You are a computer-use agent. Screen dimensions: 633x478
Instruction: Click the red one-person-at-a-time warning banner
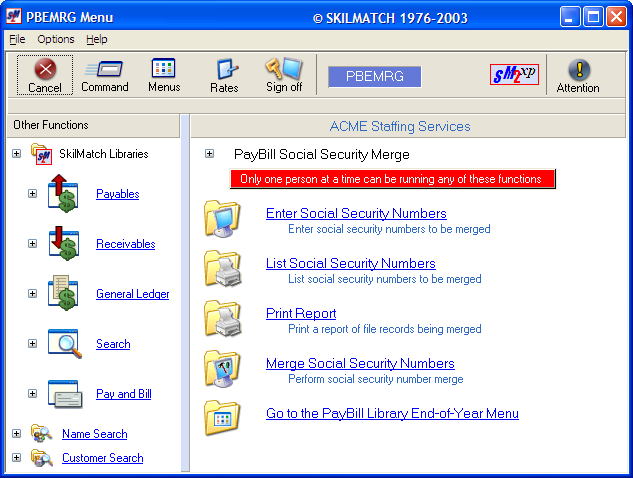392,179
